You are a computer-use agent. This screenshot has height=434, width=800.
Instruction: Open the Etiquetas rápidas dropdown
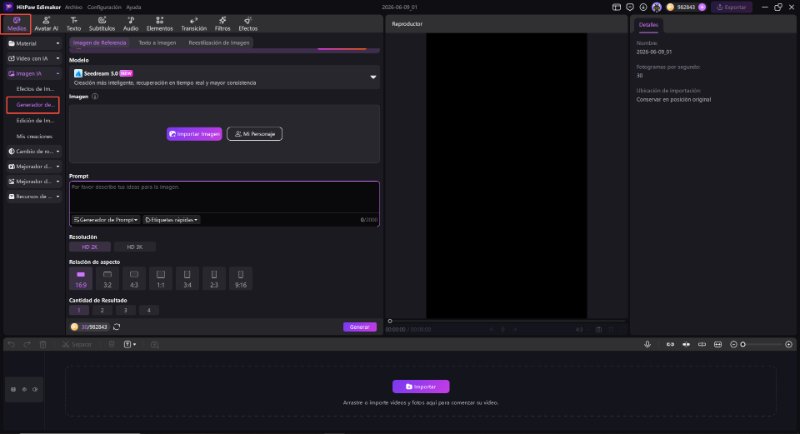(171, 220)
